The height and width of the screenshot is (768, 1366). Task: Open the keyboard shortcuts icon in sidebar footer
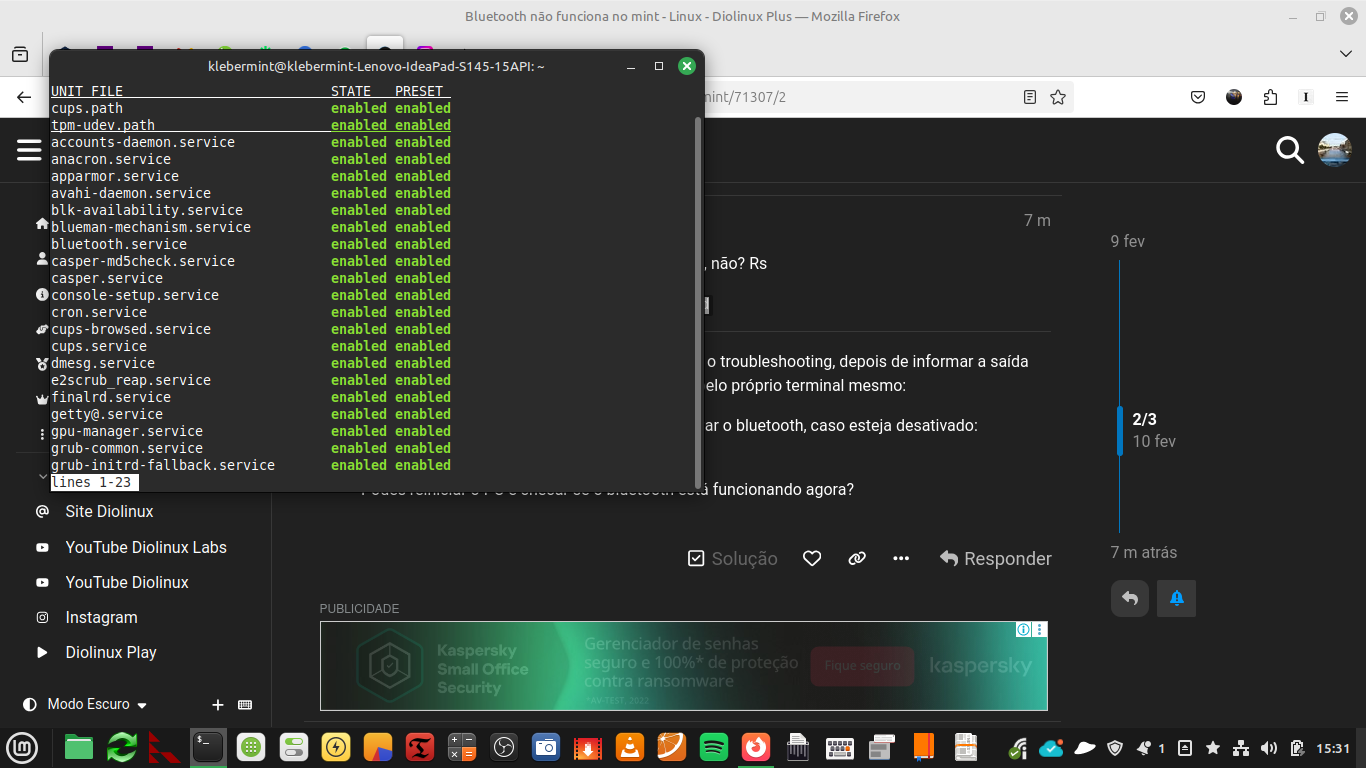click(x=245, y=704)
